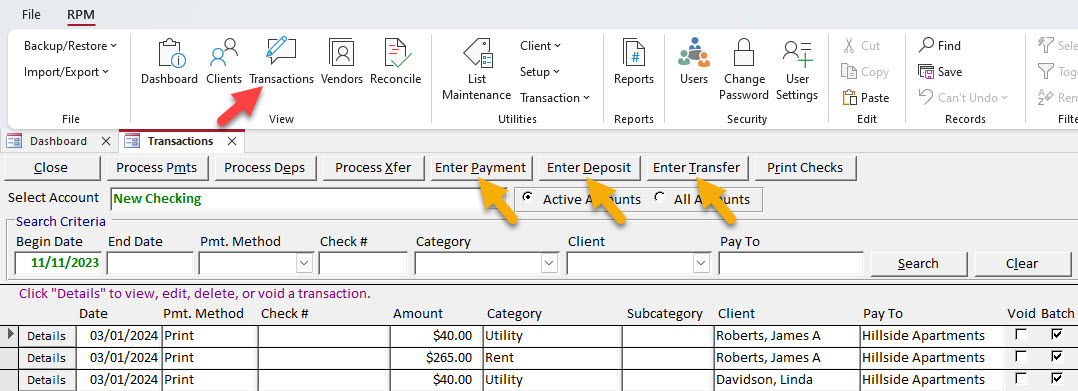This screenshot has height=391, width=1078.
Task: Click the Begin Date field
Action: 58,263
